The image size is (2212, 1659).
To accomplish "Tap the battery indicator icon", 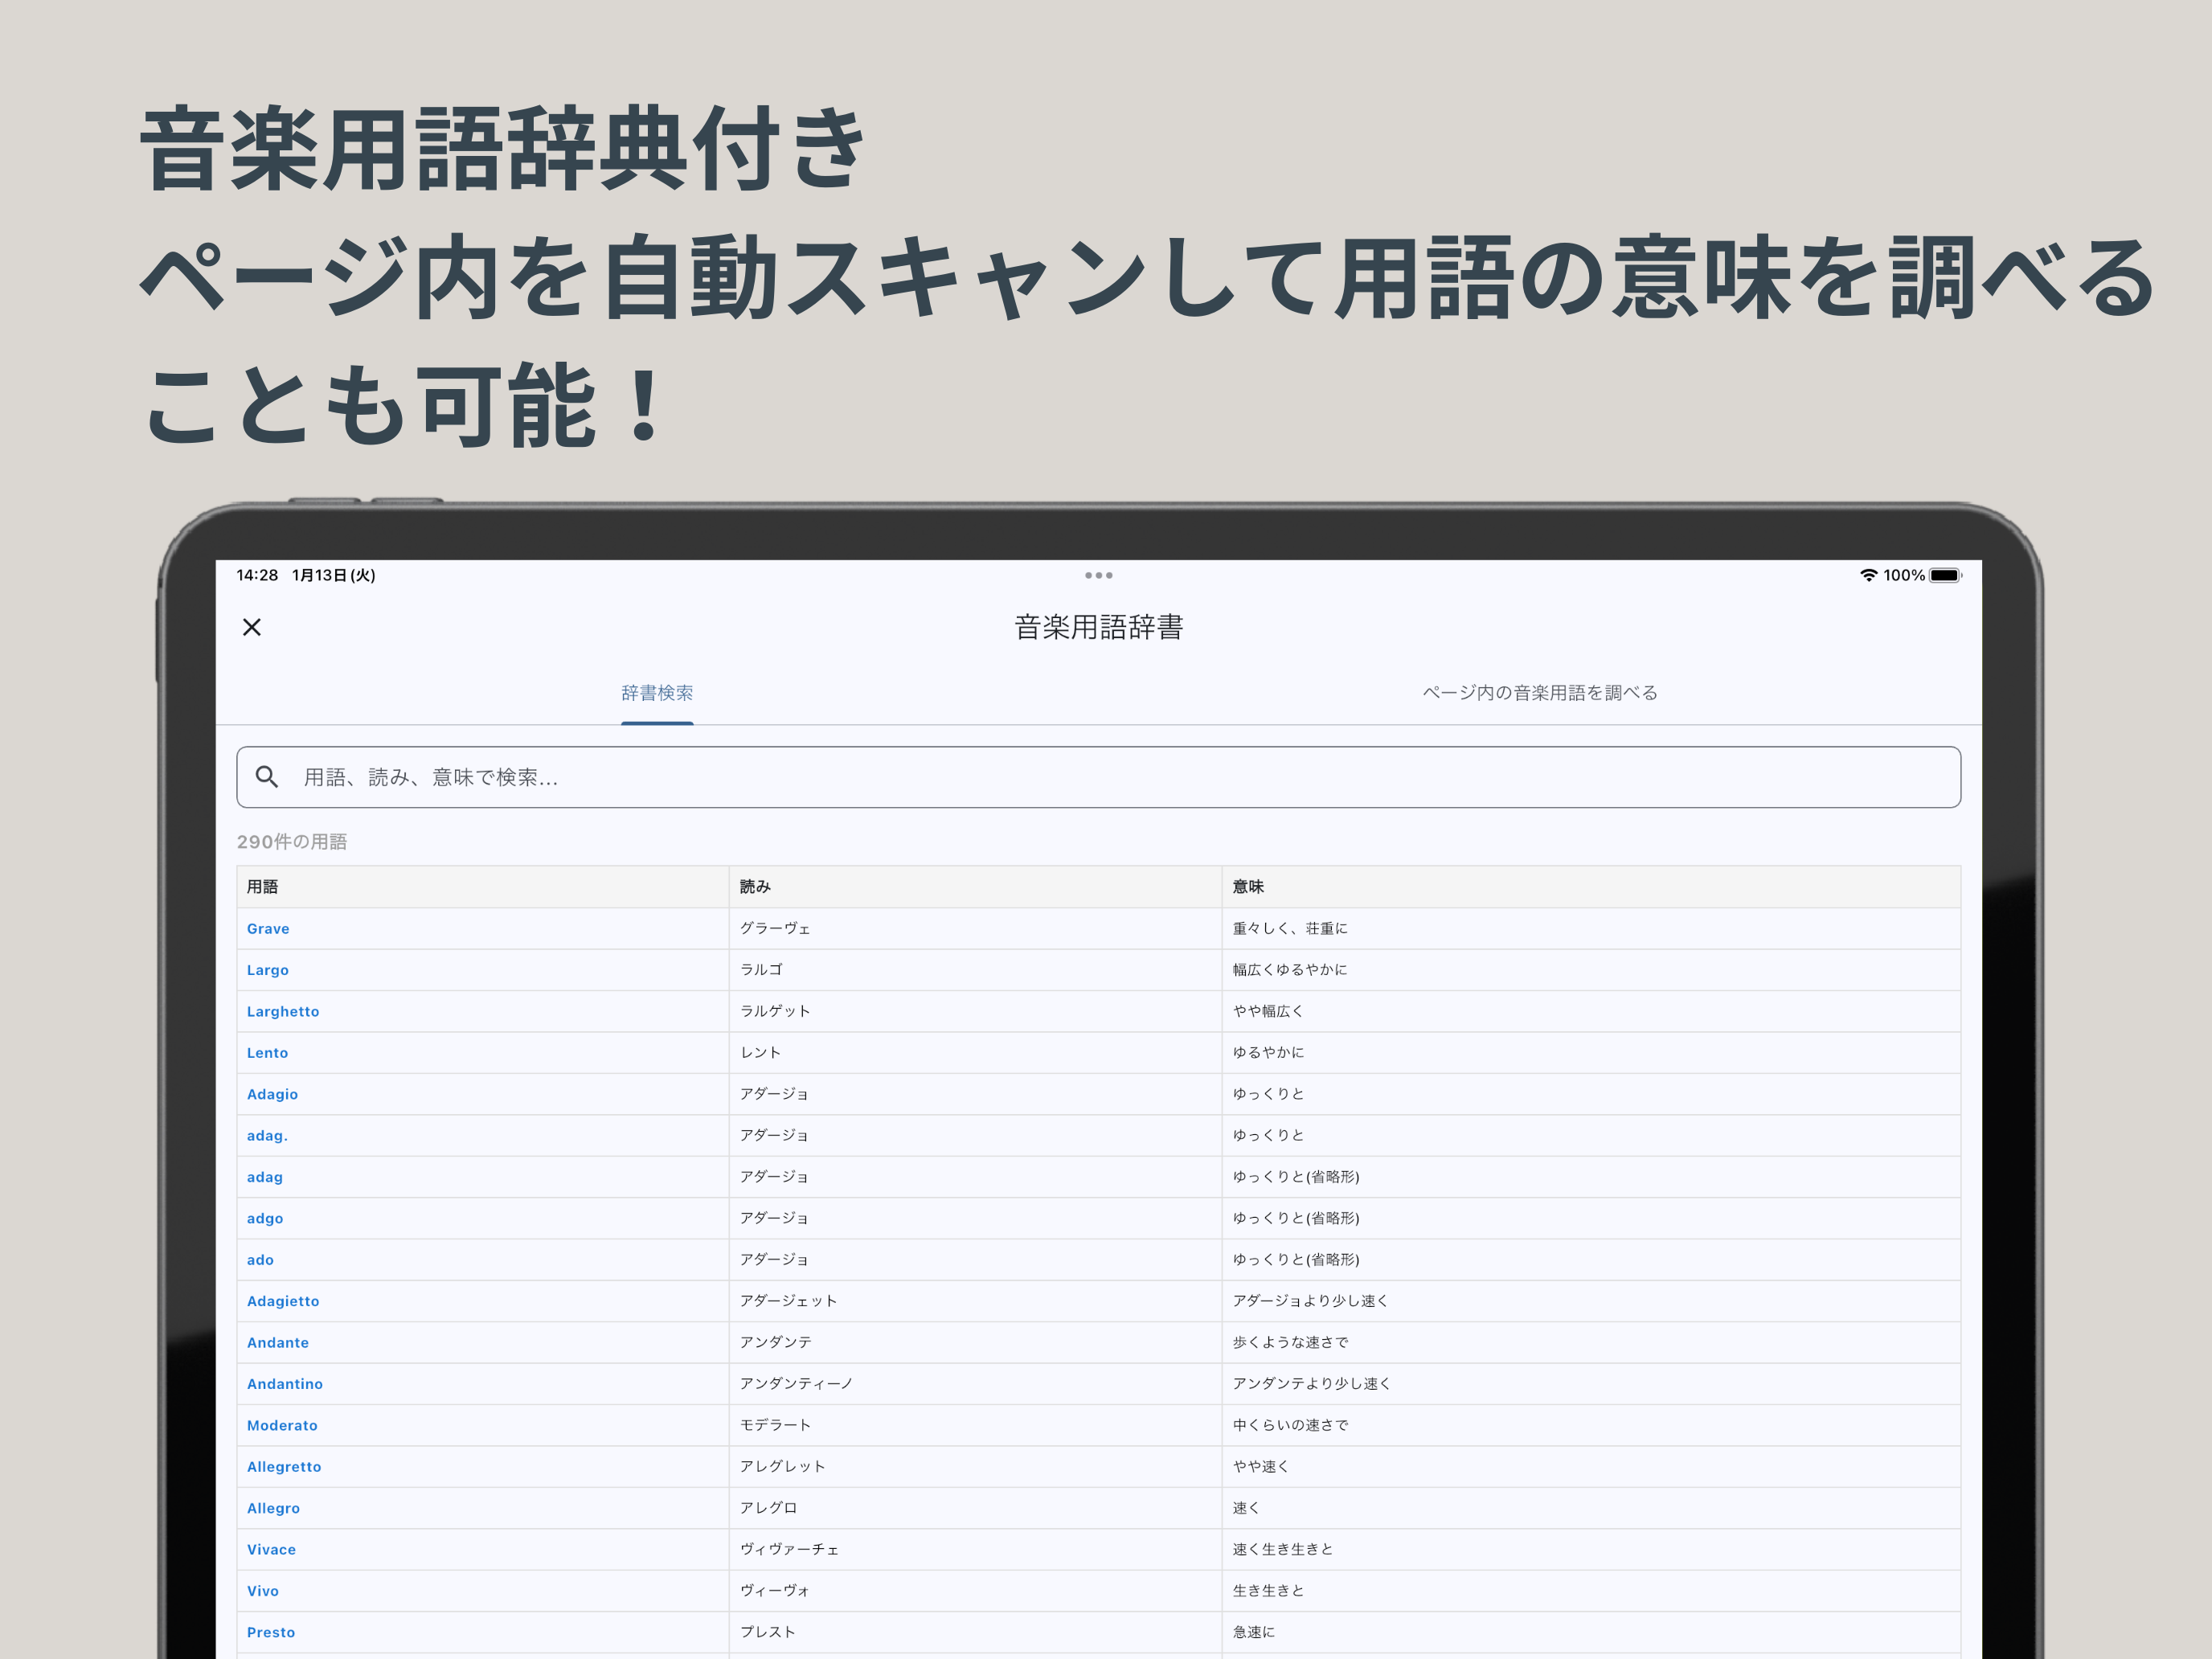I will pos(1944,576).
